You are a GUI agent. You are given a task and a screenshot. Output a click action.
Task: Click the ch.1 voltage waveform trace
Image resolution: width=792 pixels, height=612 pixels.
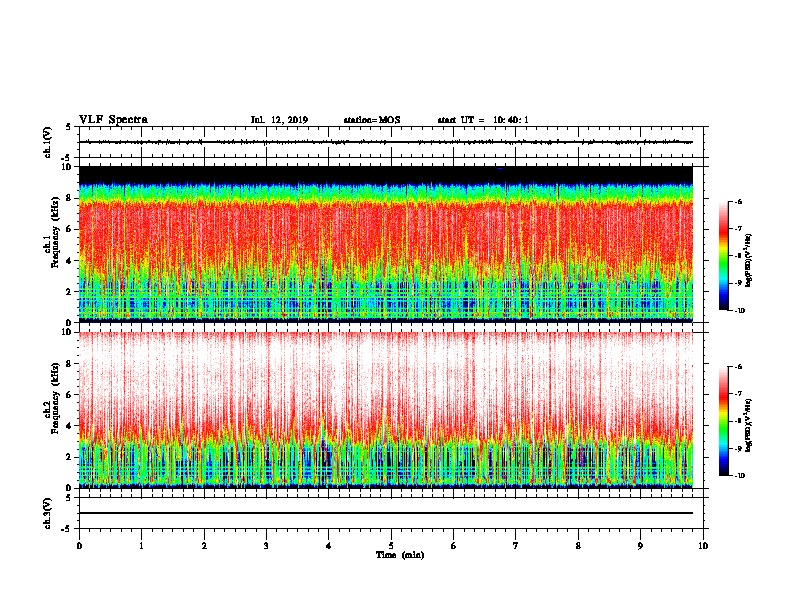386,142
